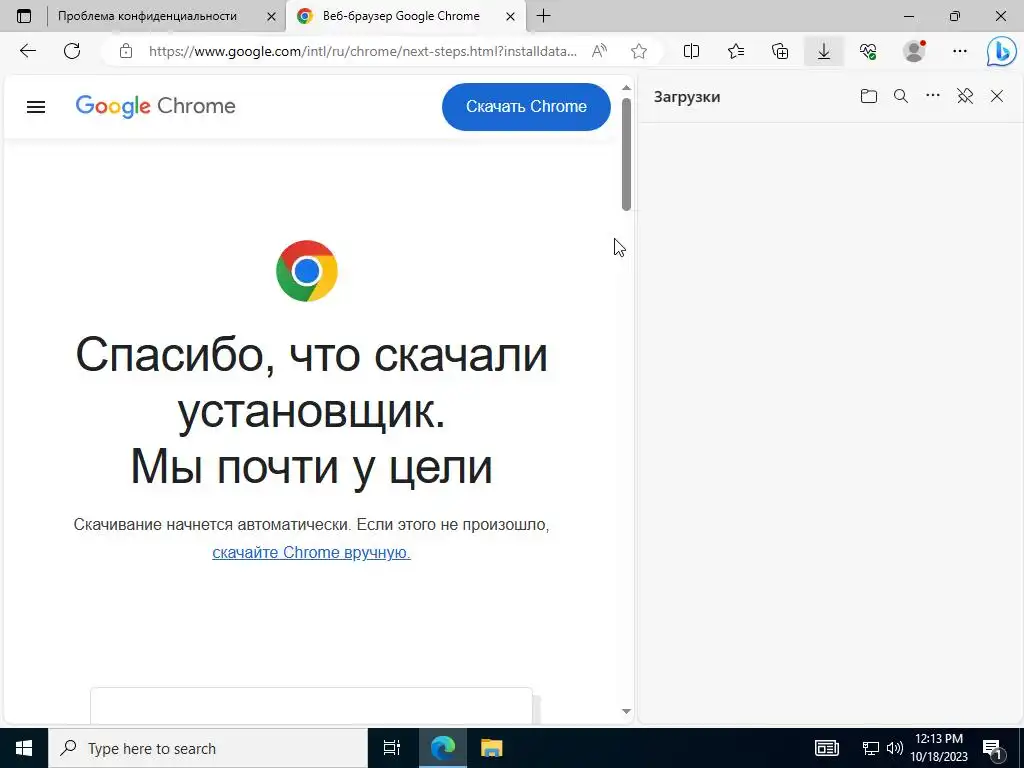Open more options in Загрузки panel
This screenshot has height=768, width=1024.
pyautogui.click(x=933, y=96)
